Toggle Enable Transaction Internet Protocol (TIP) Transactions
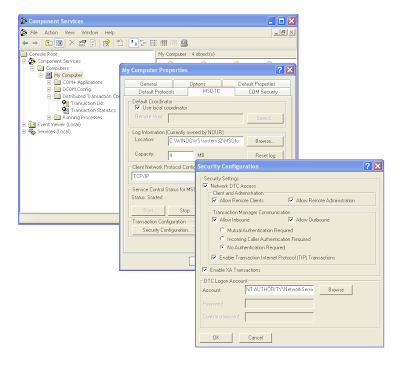The width and height of the screenshot is (400, 365). point(214,257)
